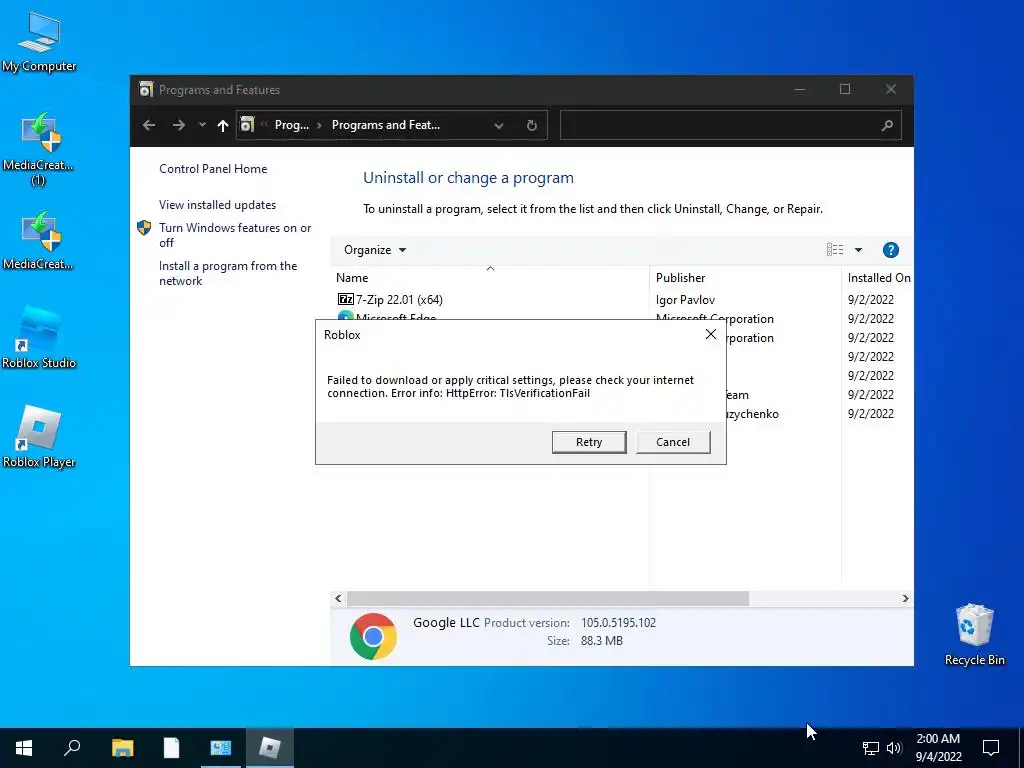The width and height of the screenshot is (1024, 768).
Task: Open taskbar Search magnifier
Action: [x=72, y=748]
